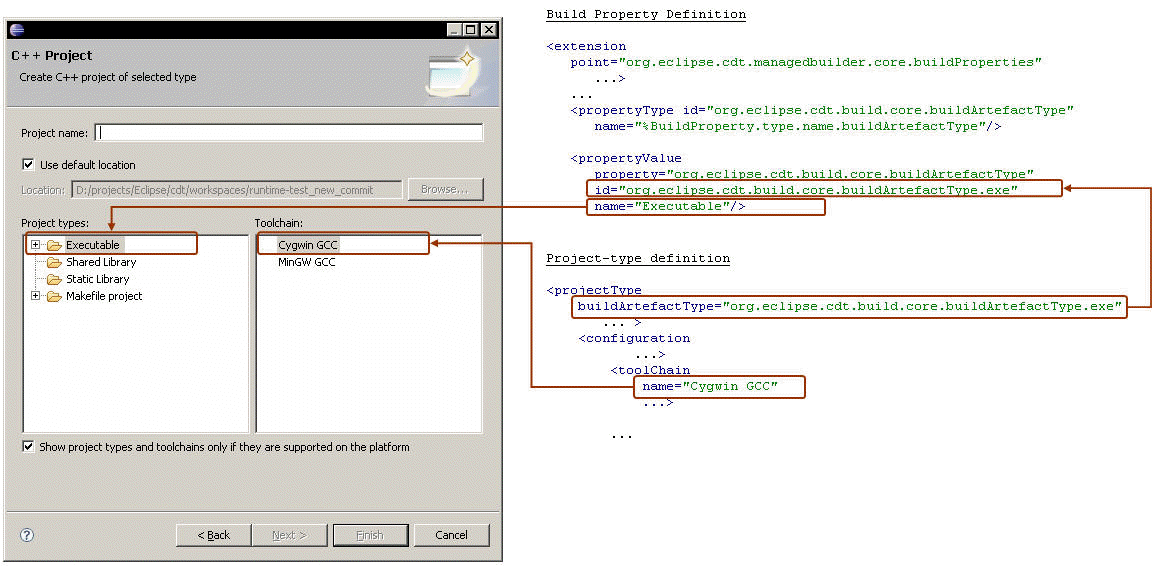Screen dimensions: 1157x566
Task: Click the Build Property Definition heading
Action: click(x=646, y=15)
